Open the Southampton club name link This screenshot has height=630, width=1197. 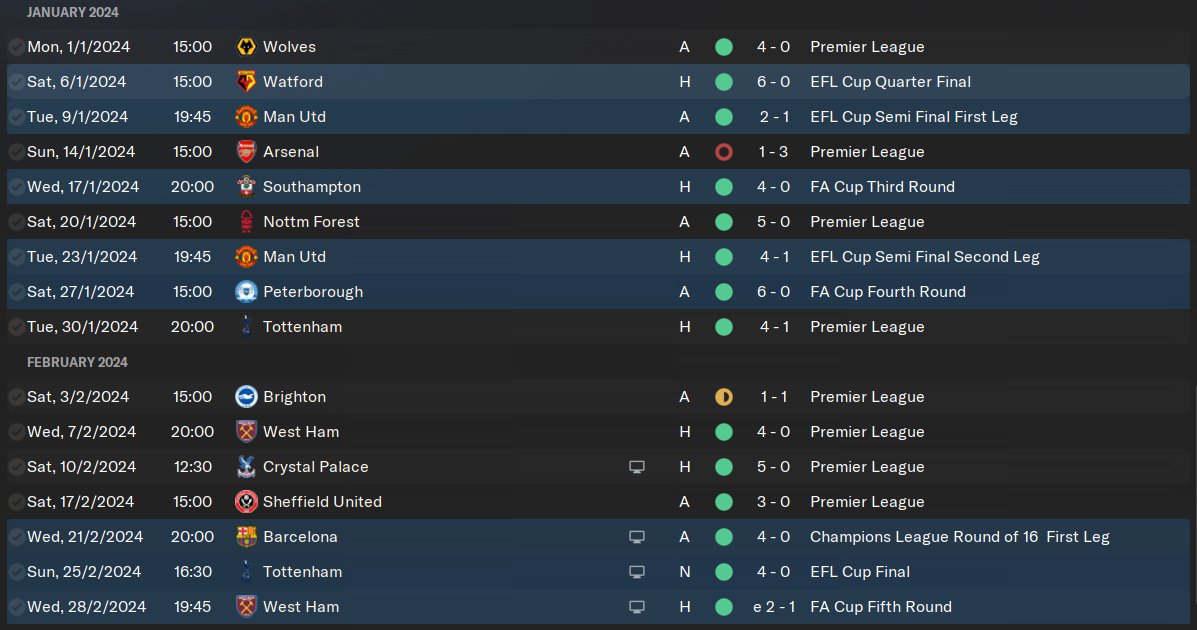point(312,187)
